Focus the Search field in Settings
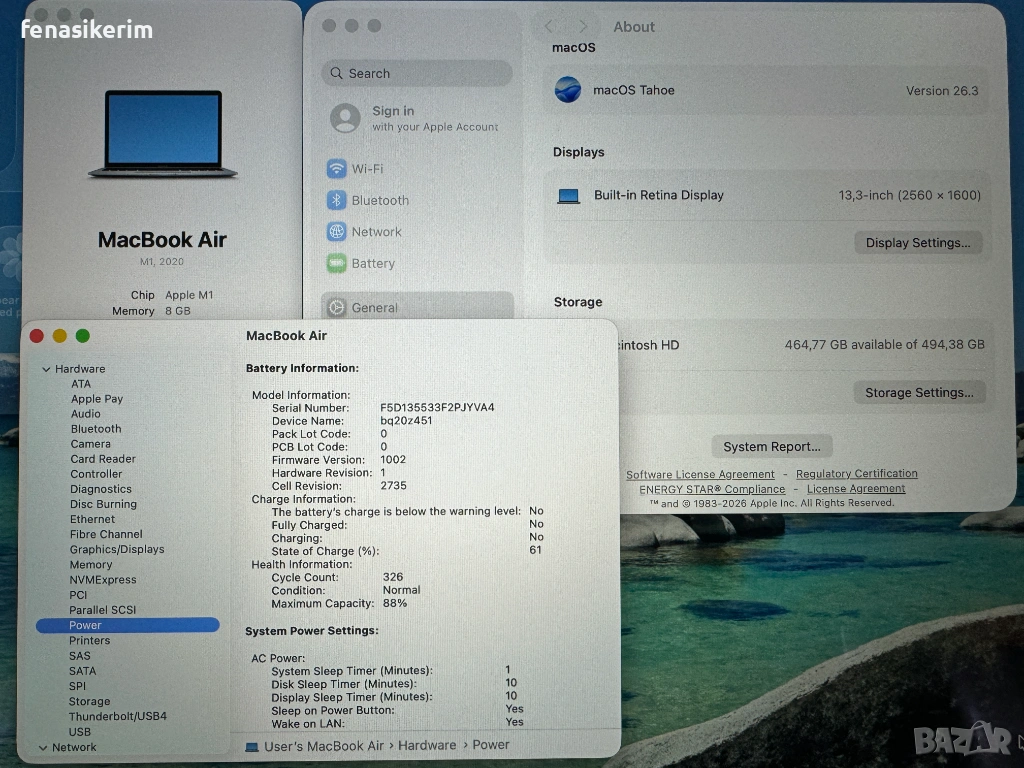Image resolution: width=1024 pixels, height=768 pixels. pos(417,73)
